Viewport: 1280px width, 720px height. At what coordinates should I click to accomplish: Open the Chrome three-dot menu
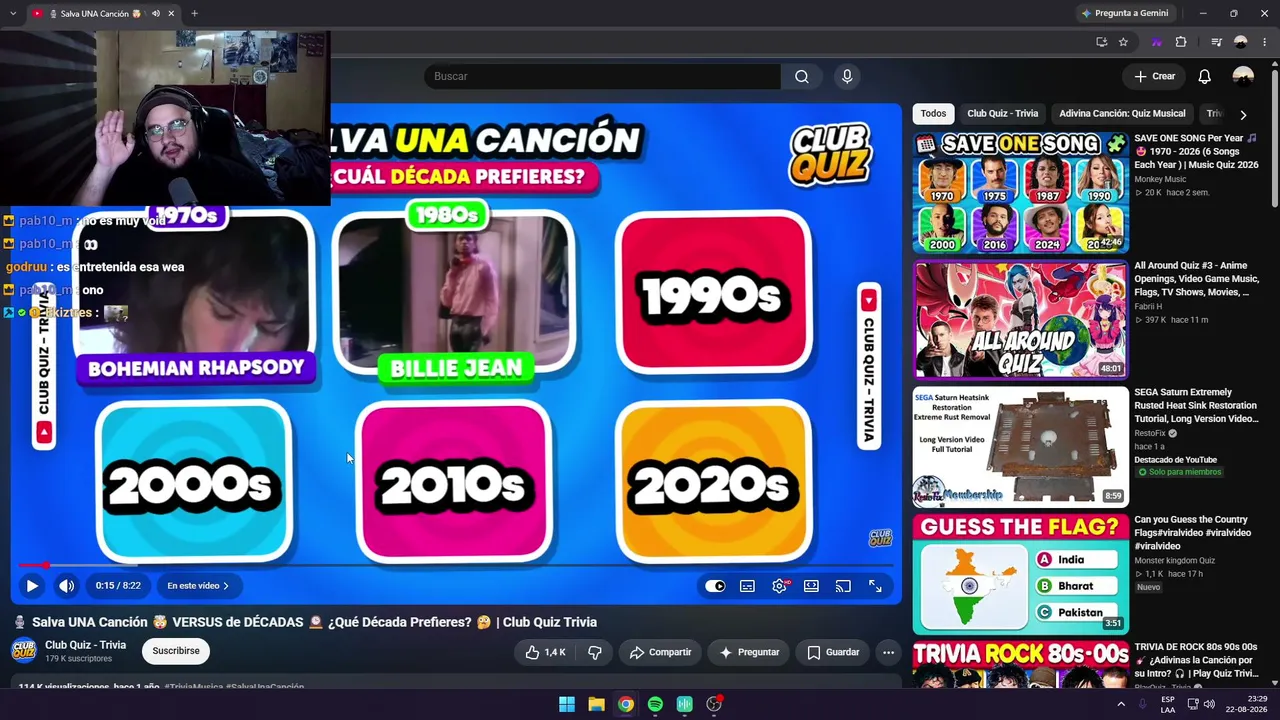(1263, 42)
